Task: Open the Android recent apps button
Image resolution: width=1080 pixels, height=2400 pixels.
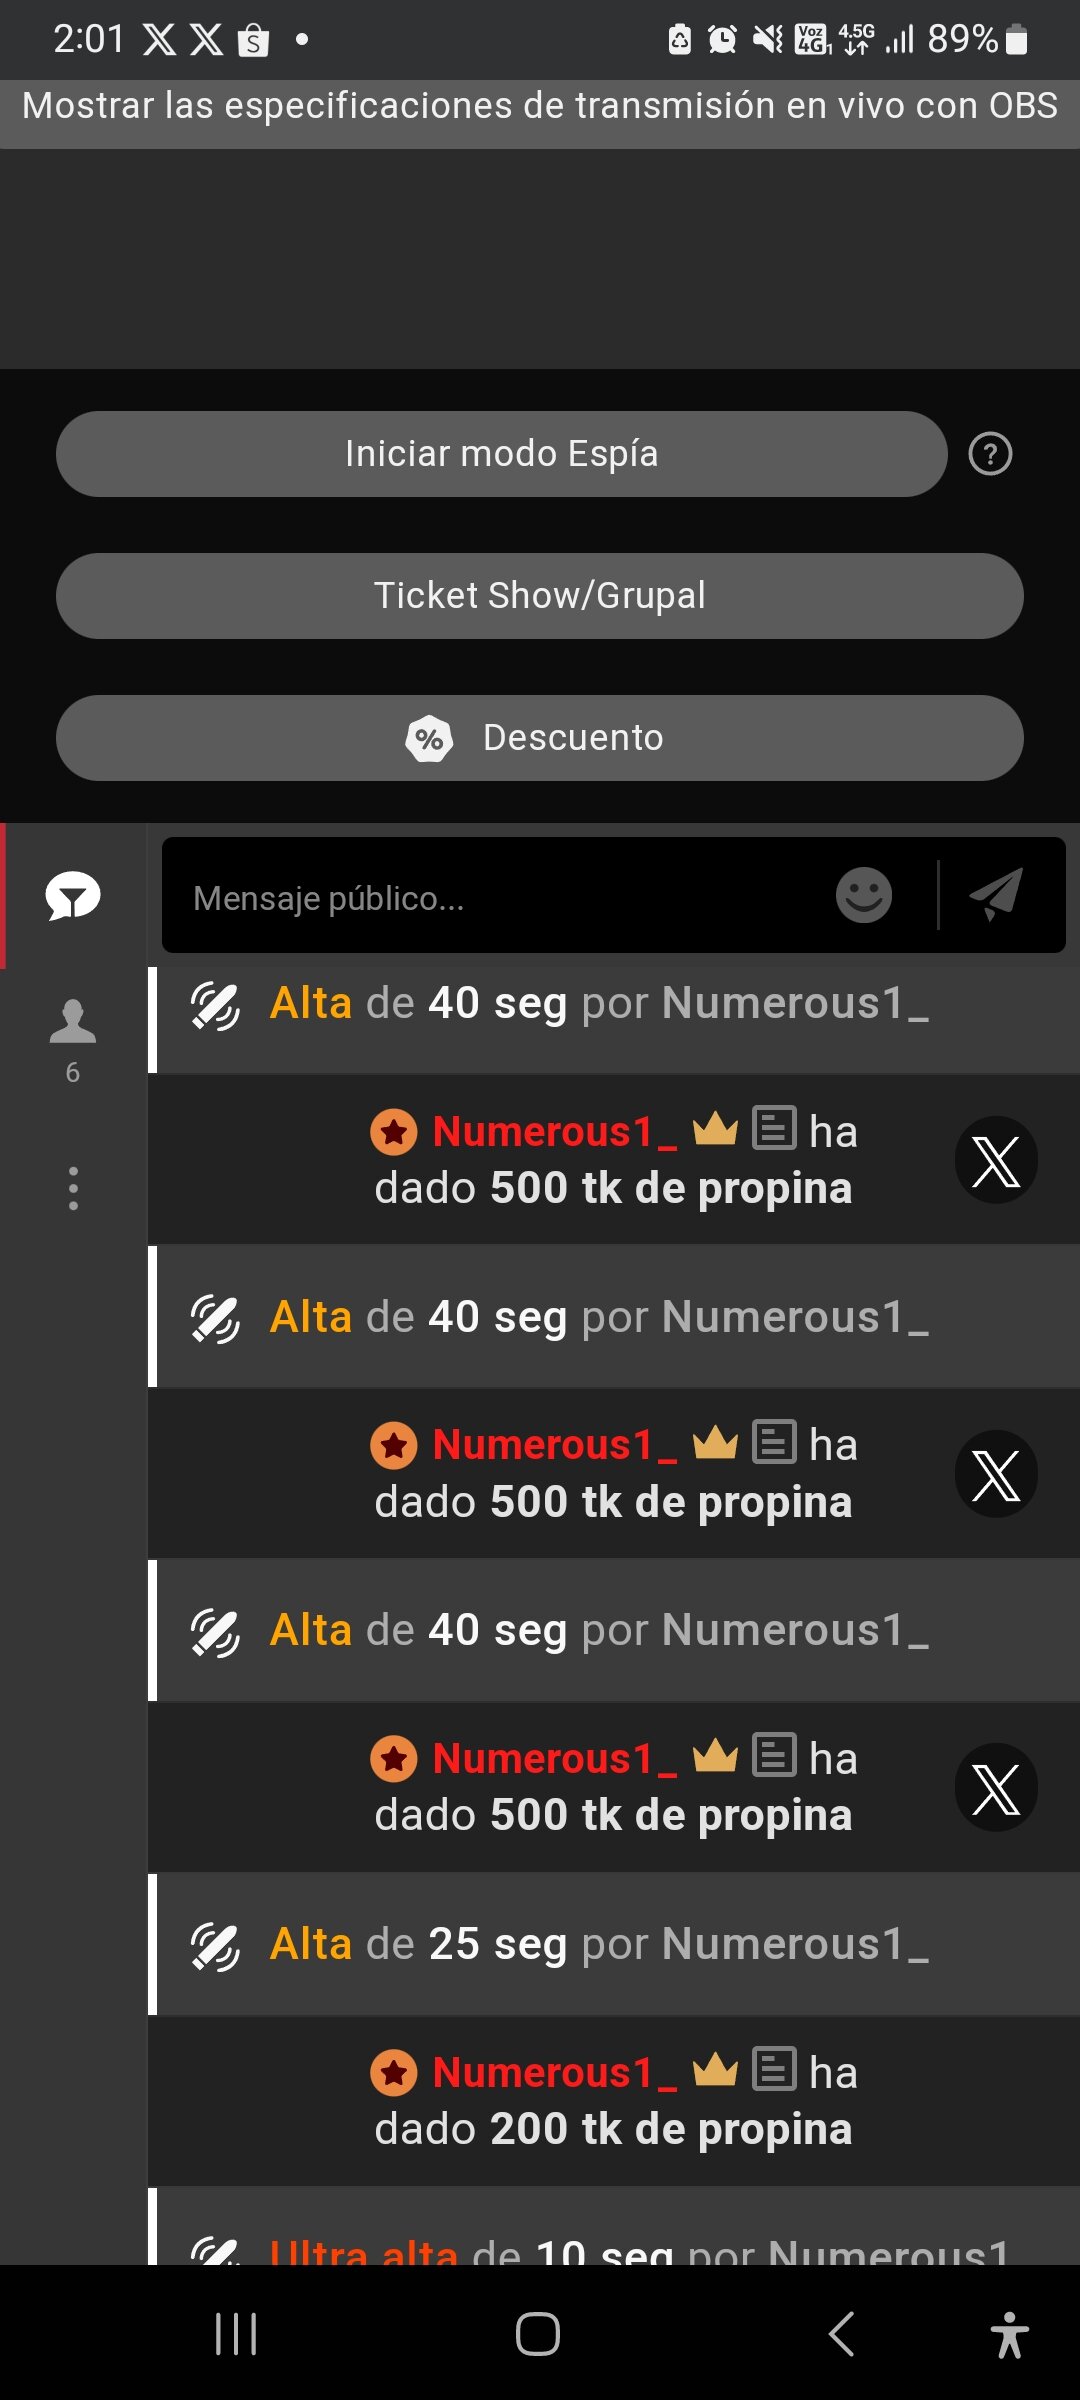Action: click(237, 2334)
